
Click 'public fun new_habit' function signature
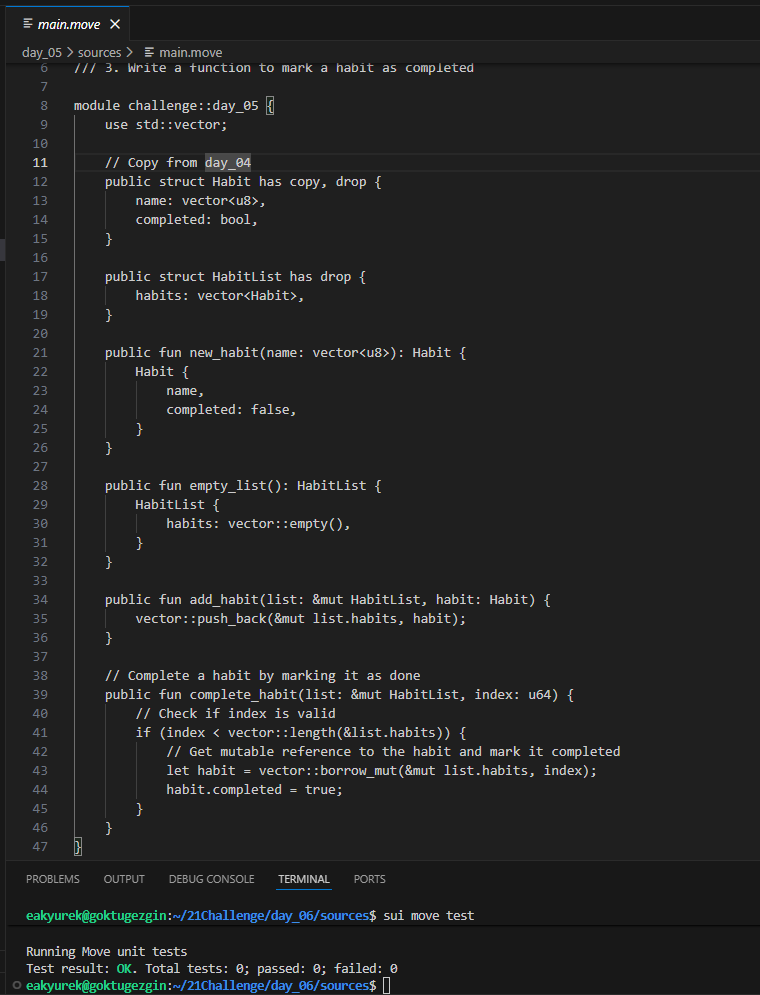pos(285,352)
